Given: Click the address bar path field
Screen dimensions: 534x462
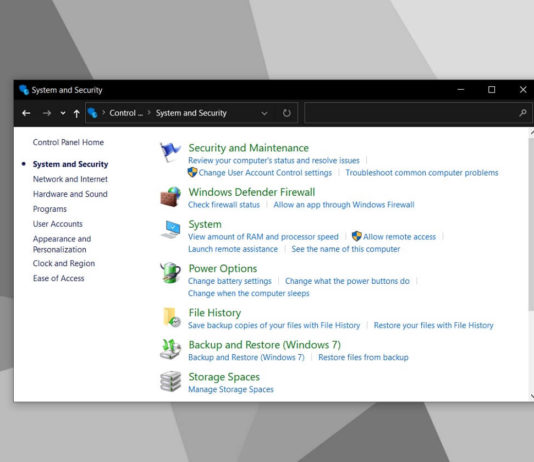Looking at the screenshot, I should pyautogui.click(x=192, y=113).
